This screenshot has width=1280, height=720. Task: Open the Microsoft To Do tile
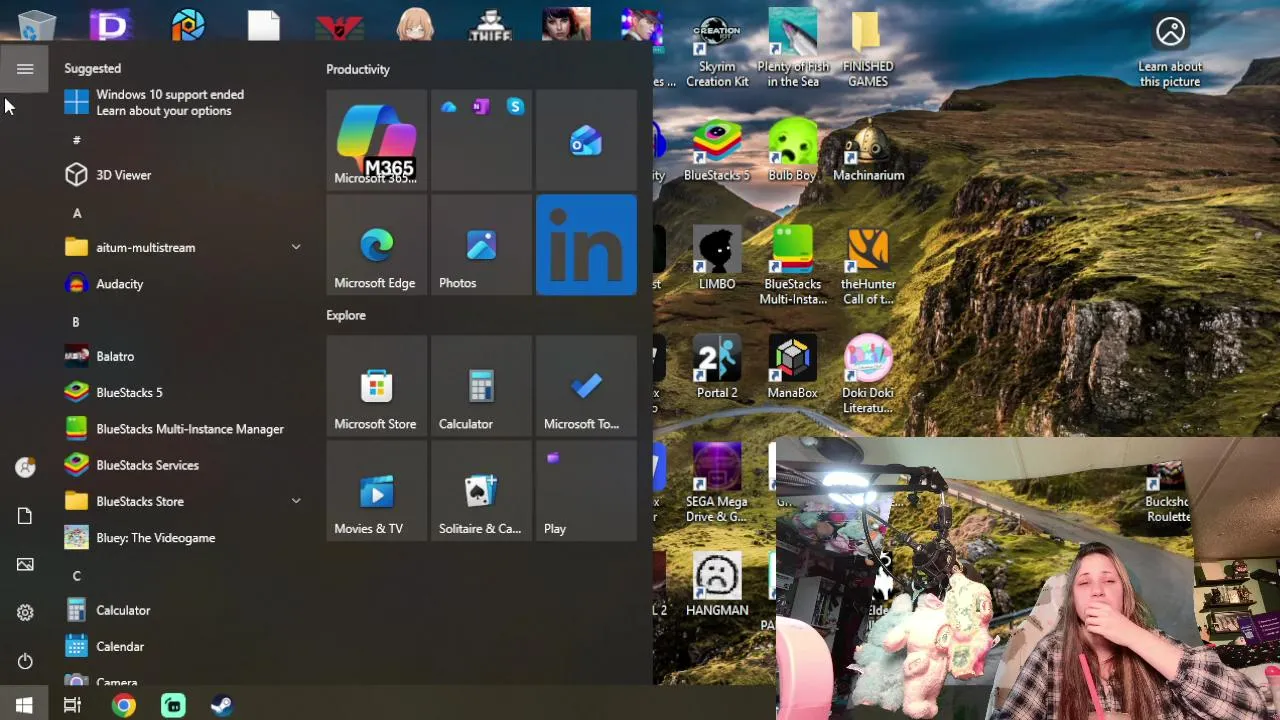[x=586, y=386]
